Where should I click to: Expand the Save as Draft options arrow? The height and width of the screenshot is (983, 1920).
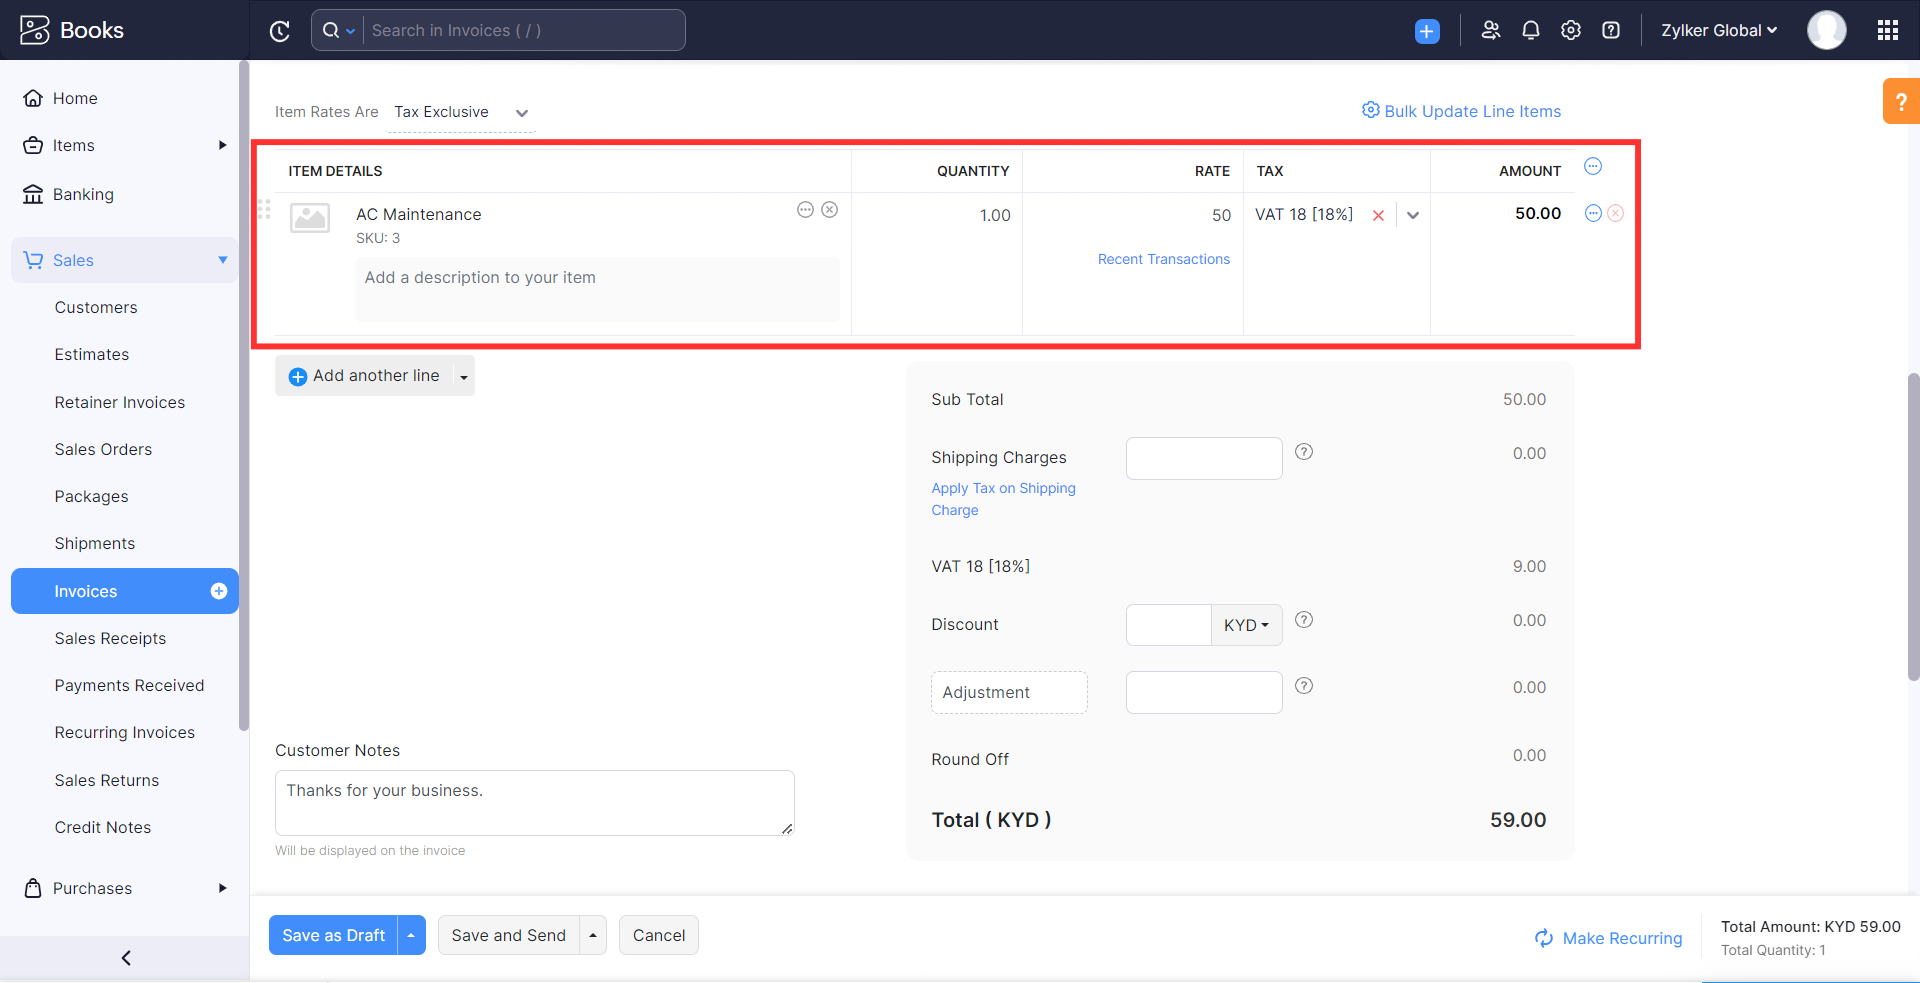tap(411, 935)
